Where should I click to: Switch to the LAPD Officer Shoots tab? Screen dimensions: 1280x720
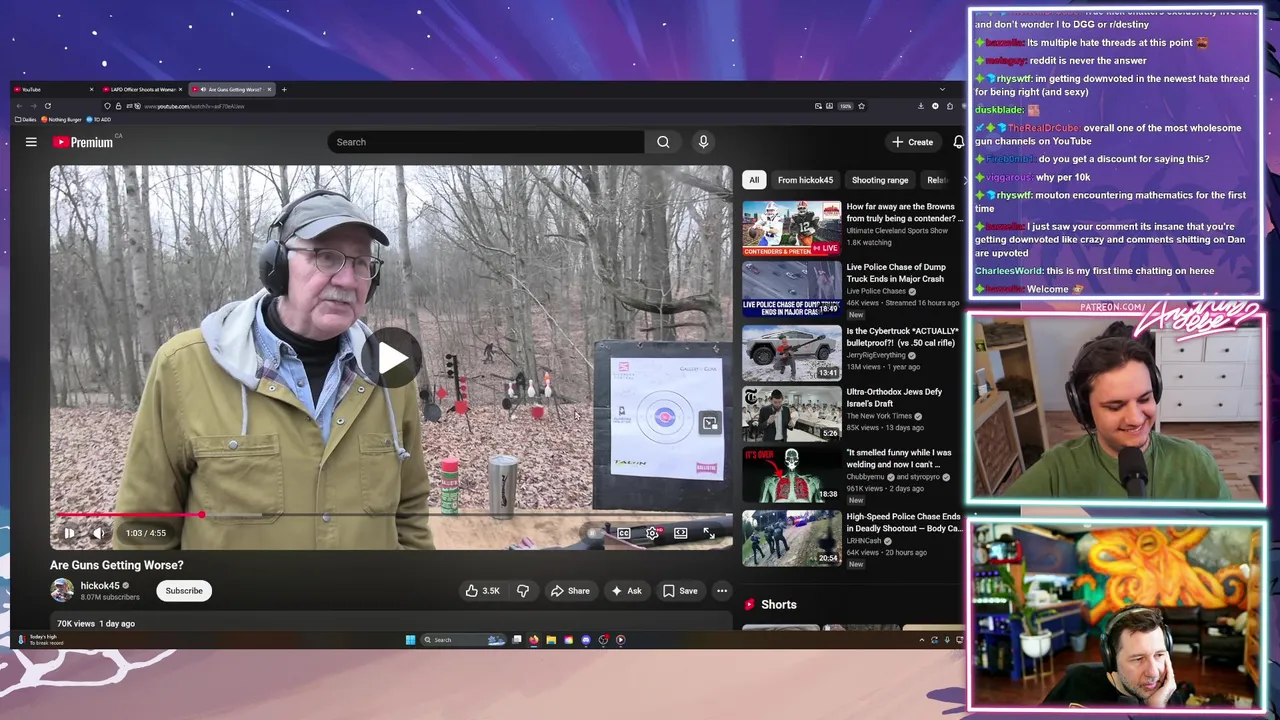(143, 89)
